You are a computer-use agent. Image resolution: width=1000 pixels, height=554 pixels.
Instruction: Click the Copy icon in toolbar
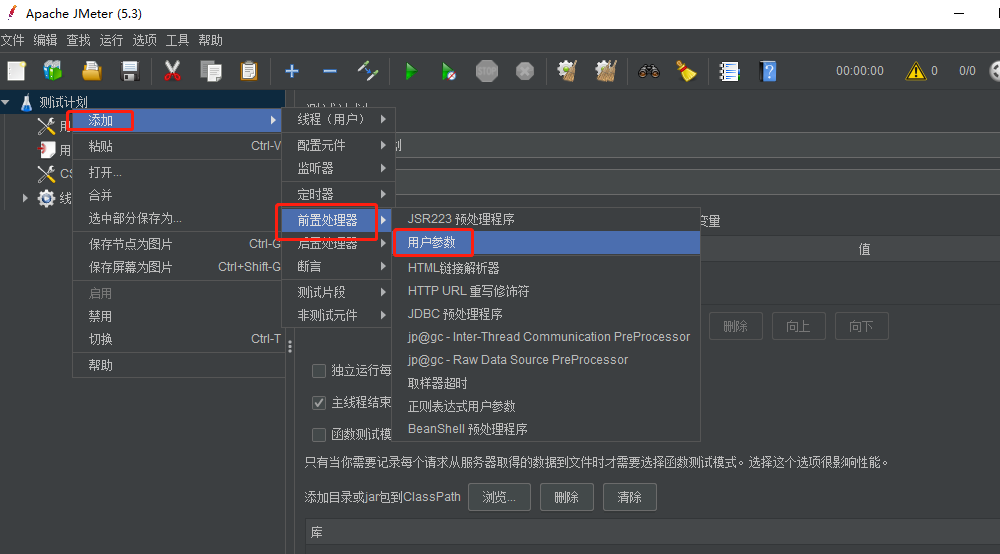coord(210,71)
